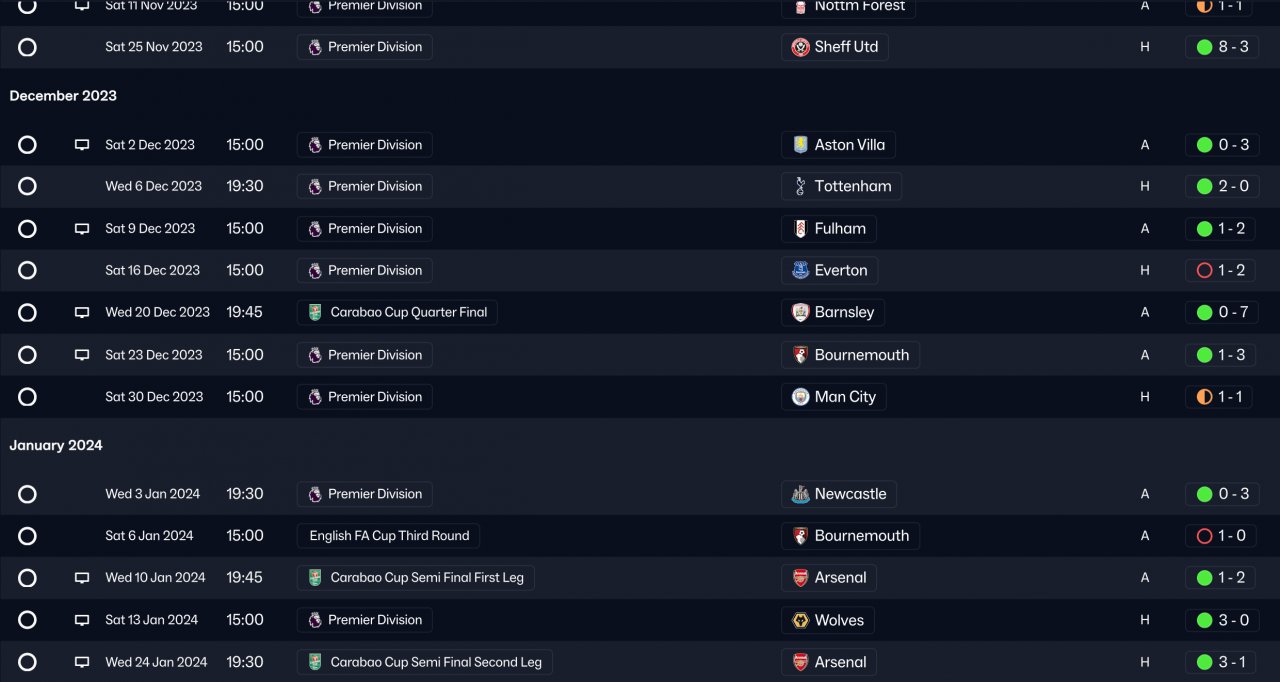Image resolution: width=1280 pixels, height=682 pixels.
Task: Click the Carabao Cup Quarter Final logo
Action: 315,312
